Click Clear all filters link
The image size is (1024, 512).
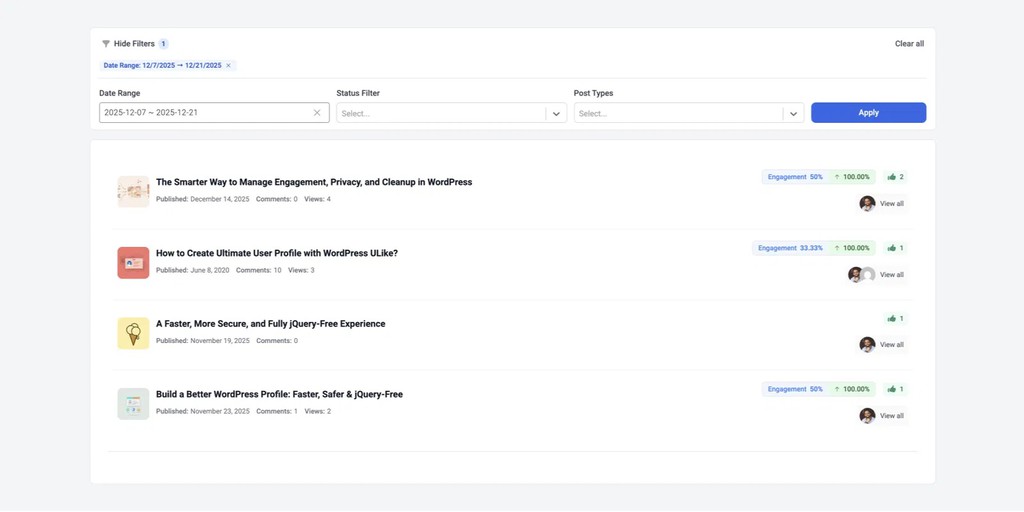909,44
